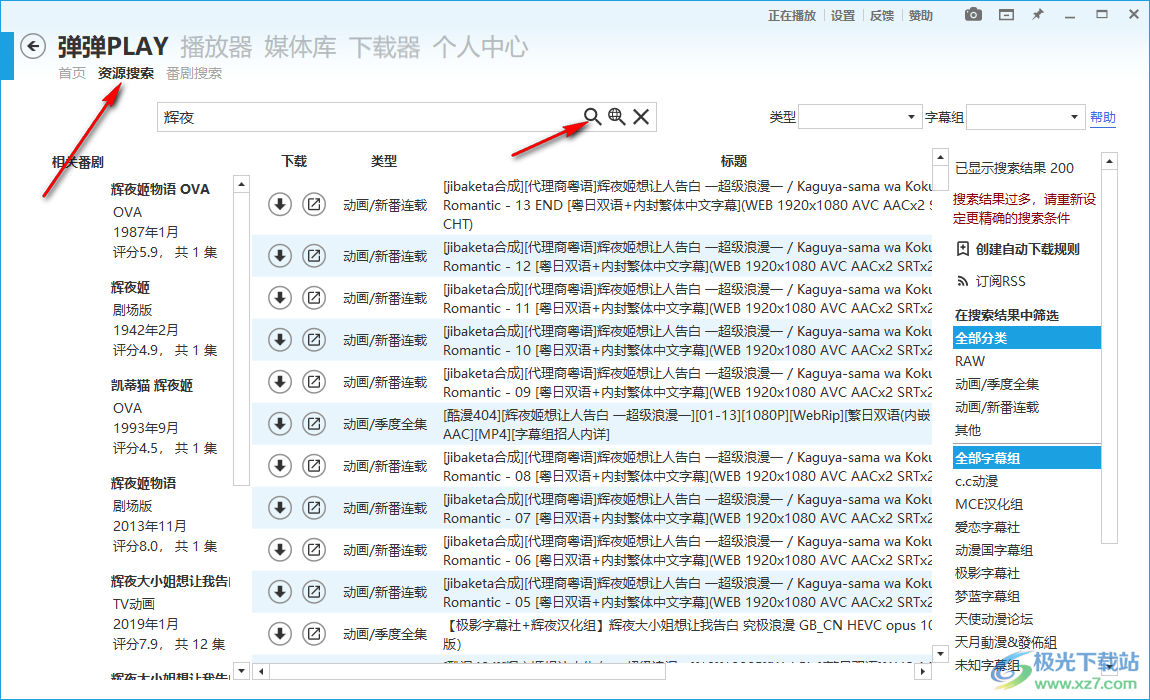Viewport: 1150px width, 700px height.
Task: Open 正在播放 in the title bar
Action: pos(792,15)
